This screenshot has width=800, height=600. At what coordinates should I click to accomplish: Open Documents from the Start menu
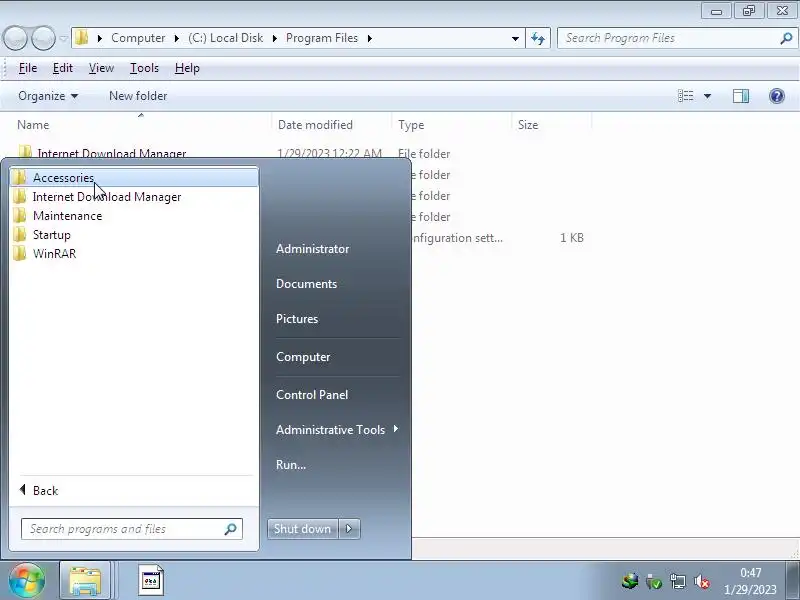307,284
